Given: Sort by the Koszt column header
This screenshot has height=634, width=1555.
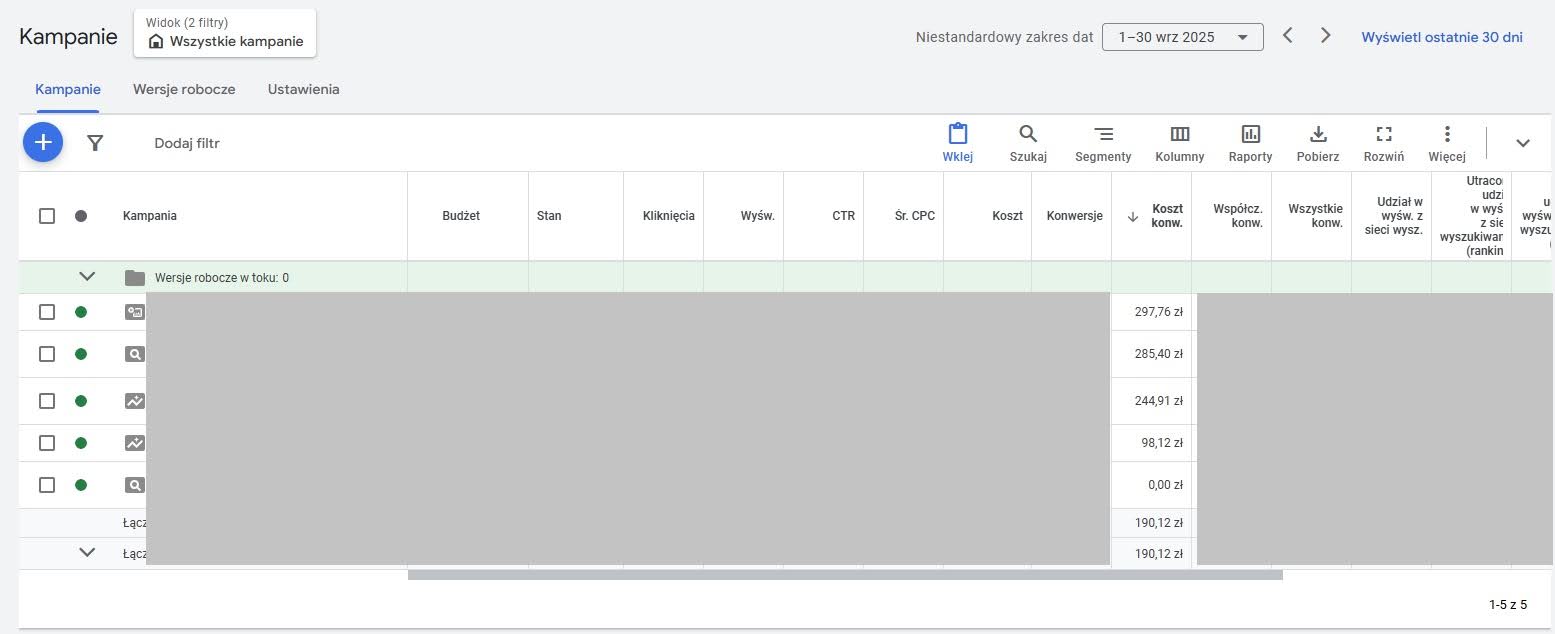Looking at the screenshot, I should point(1007,216).
